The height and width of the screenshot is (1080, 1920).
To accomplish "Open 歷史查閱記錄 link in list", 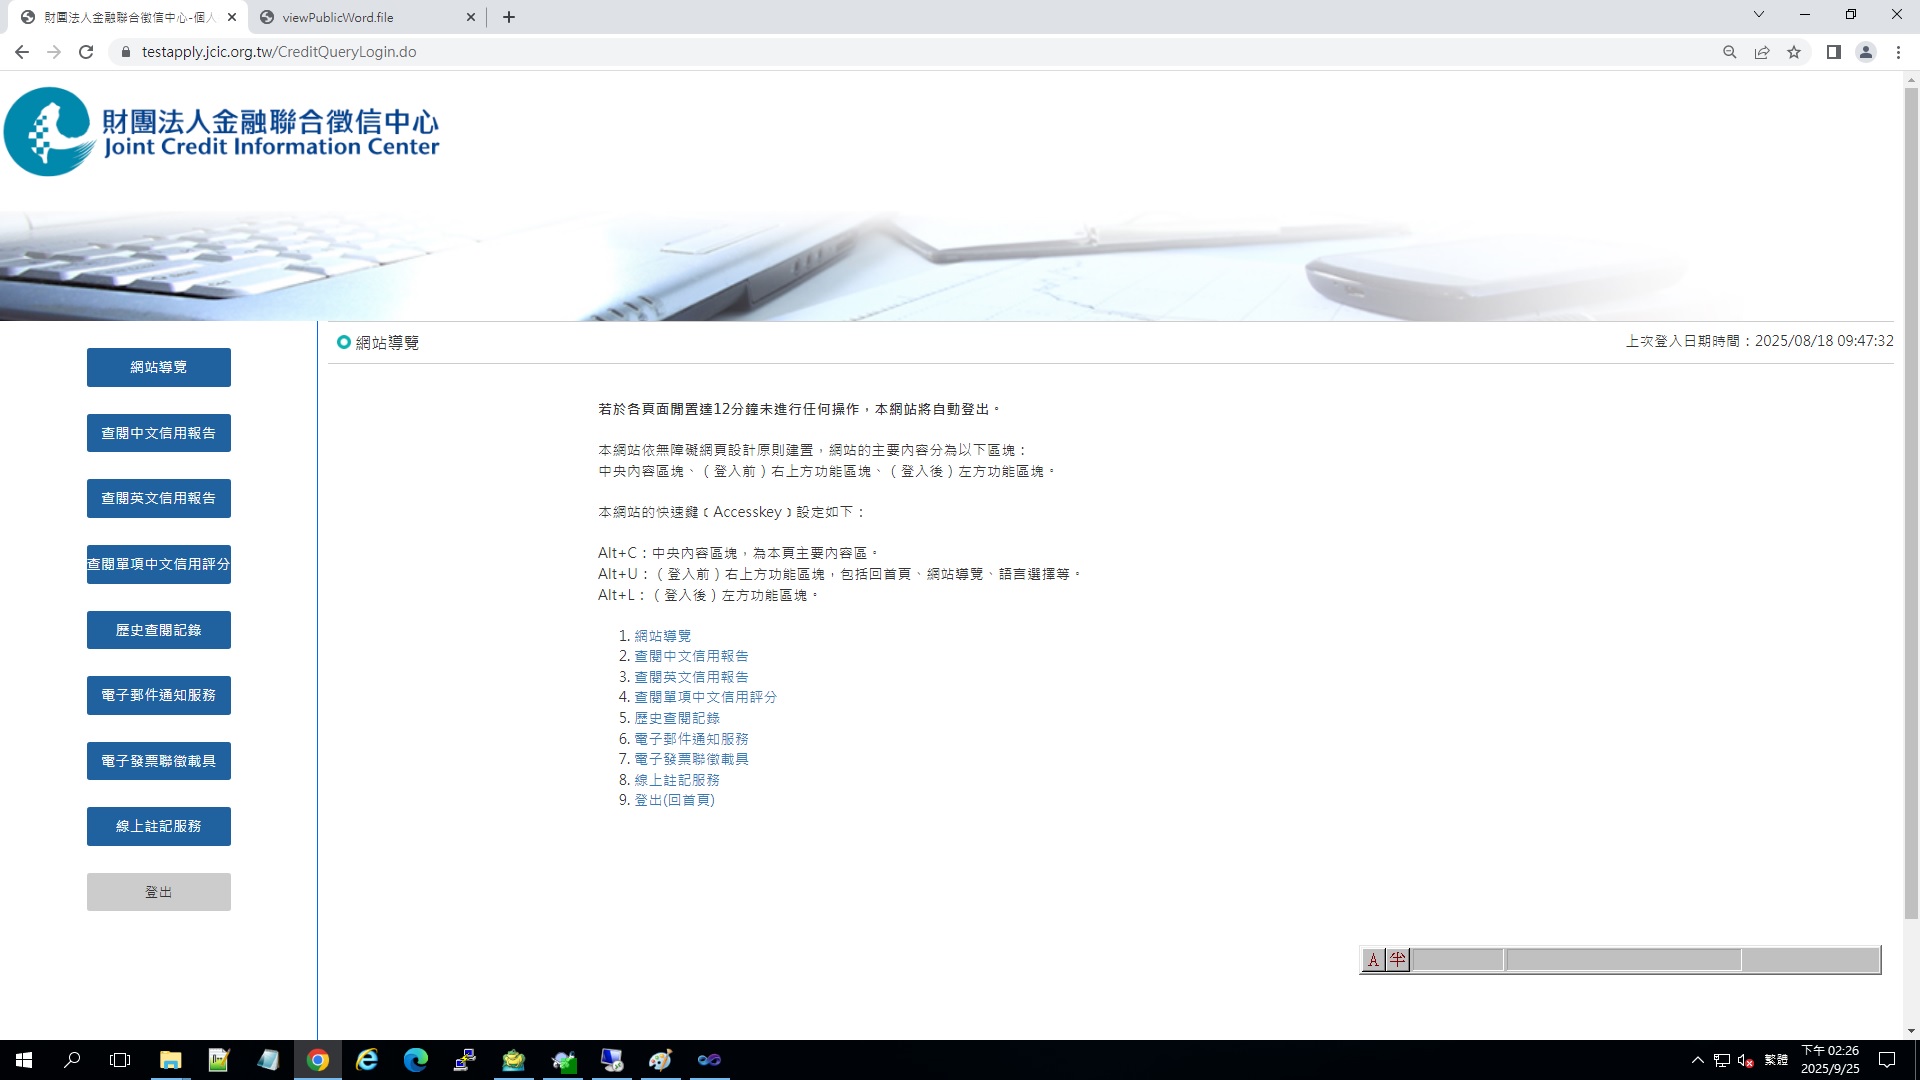I will pyautogui.click(x=676, y=718).
